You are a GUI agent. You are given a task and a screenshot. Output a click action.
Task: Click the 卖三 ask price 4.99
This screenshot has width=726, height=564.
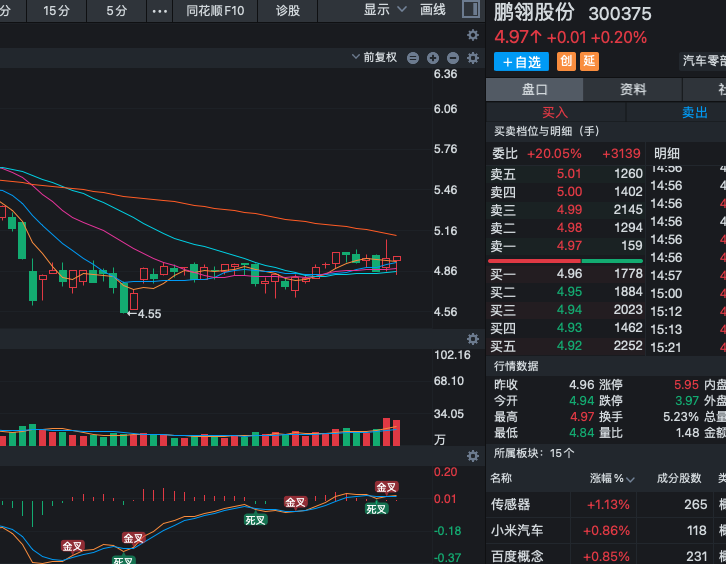click(569, 210)
